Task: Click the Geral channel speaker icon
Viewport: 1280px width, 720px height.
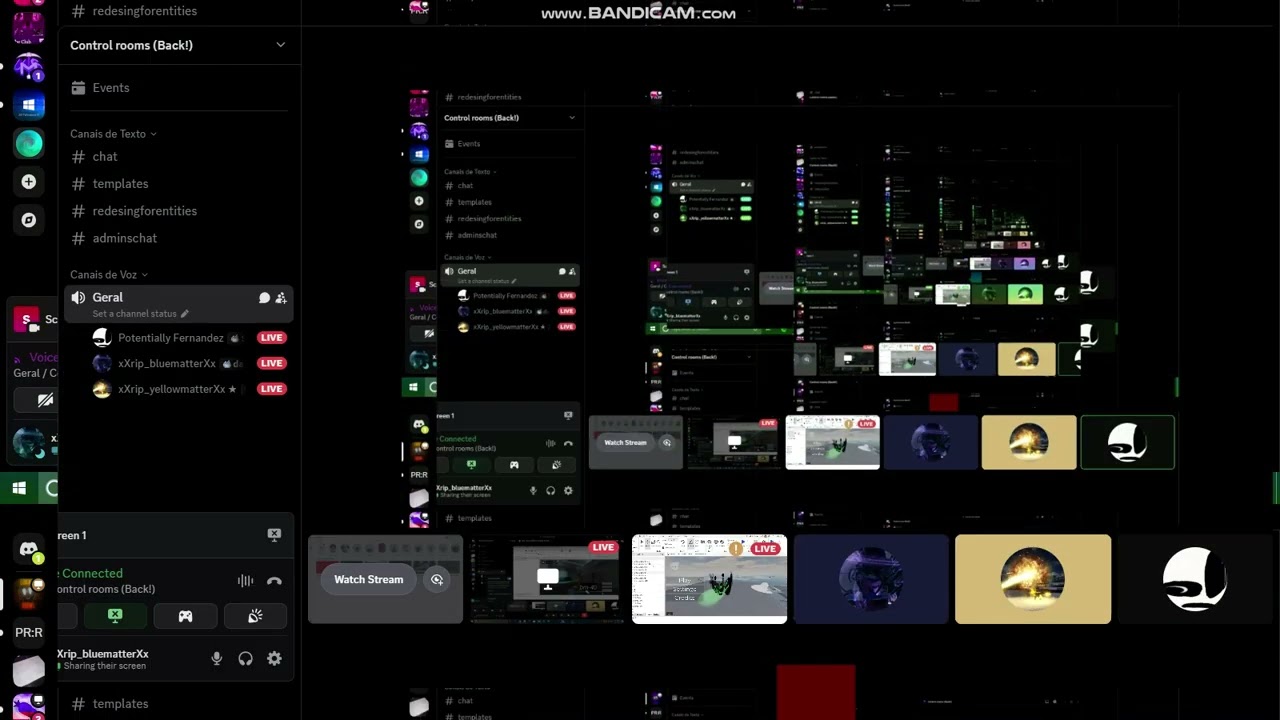Action: click(x=78, y=298)
